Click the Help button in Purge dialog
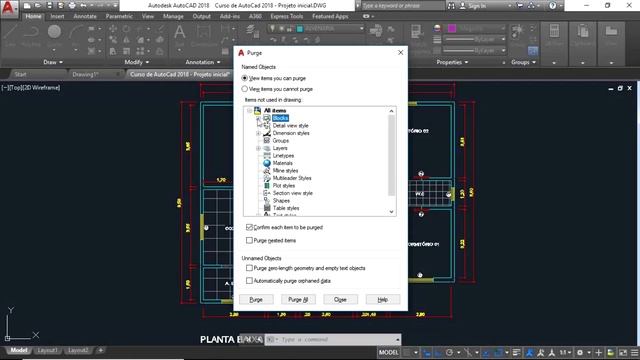This screenshot has width=640, height=360. (382, 300)
